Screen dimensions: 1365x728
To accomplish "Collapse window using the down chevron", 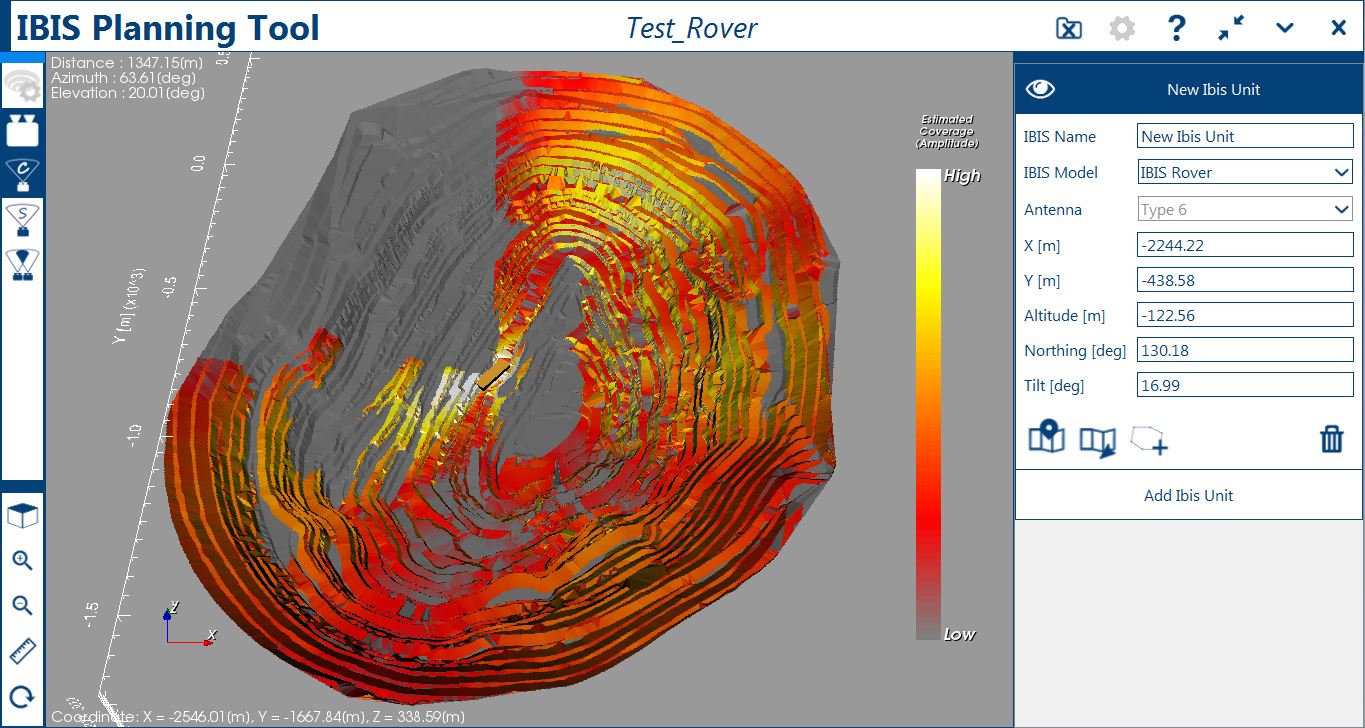I will pos(1286,28).
